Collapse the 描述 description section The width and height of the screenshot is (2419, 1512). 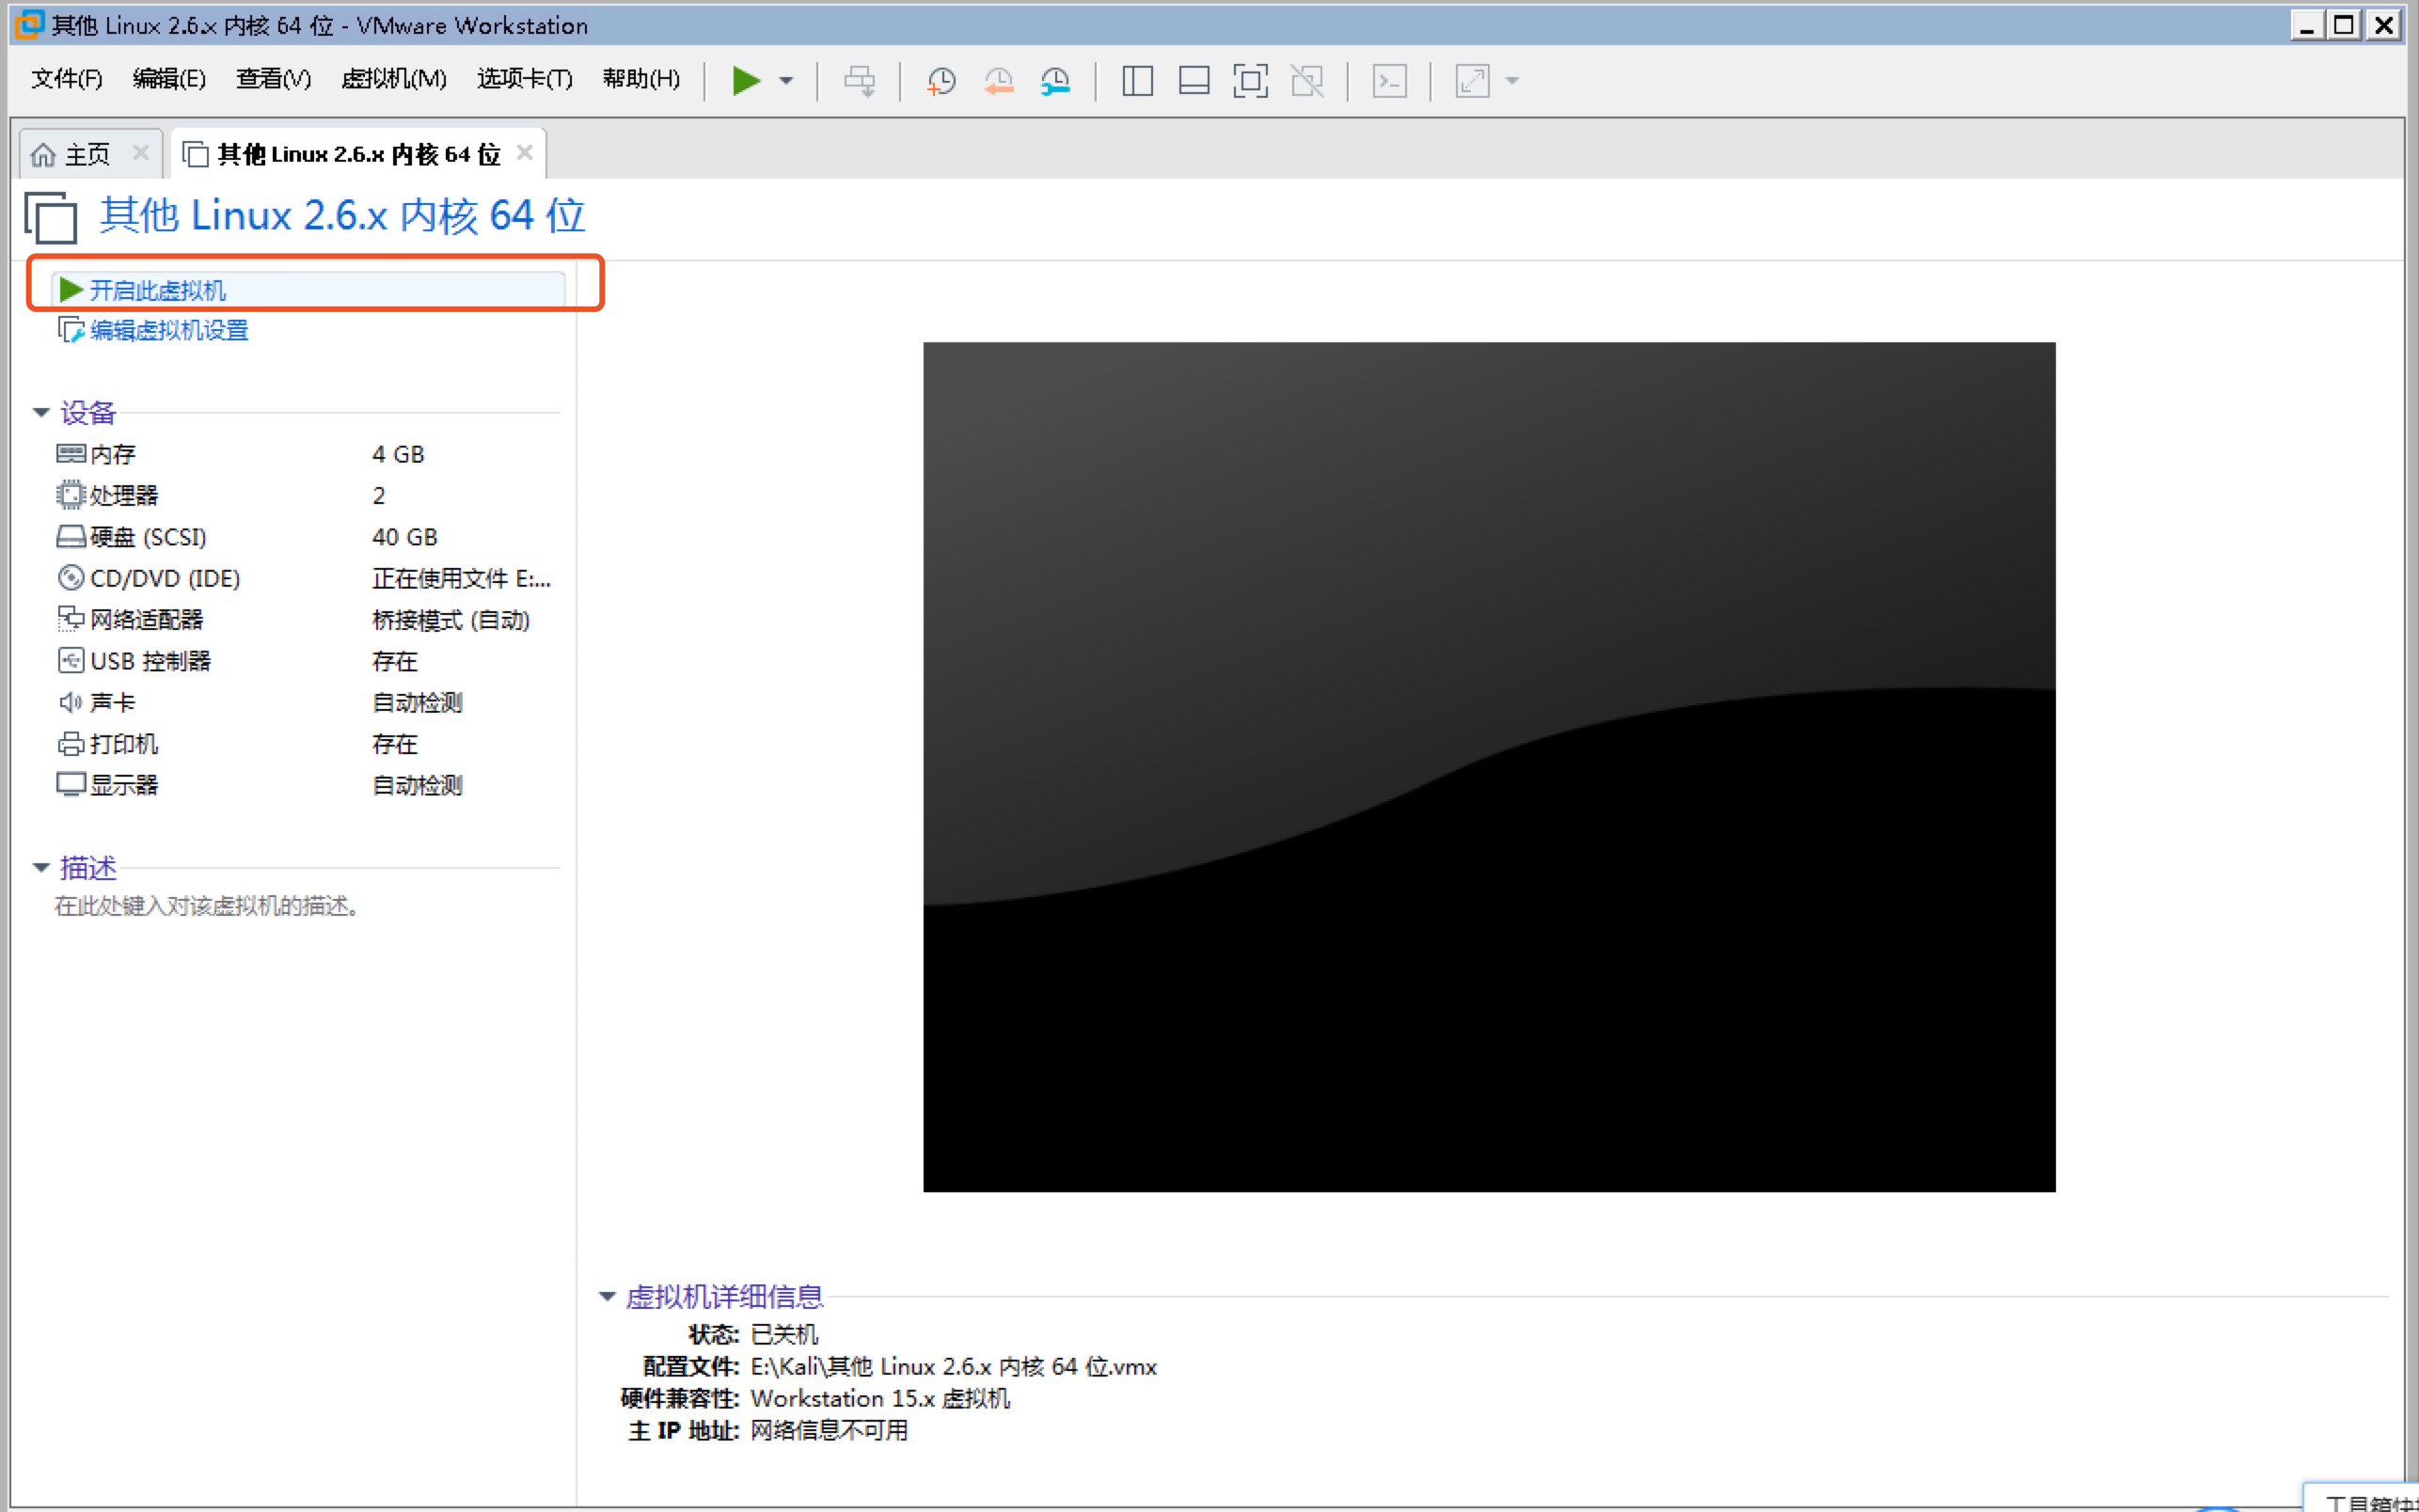click(41, 867)
